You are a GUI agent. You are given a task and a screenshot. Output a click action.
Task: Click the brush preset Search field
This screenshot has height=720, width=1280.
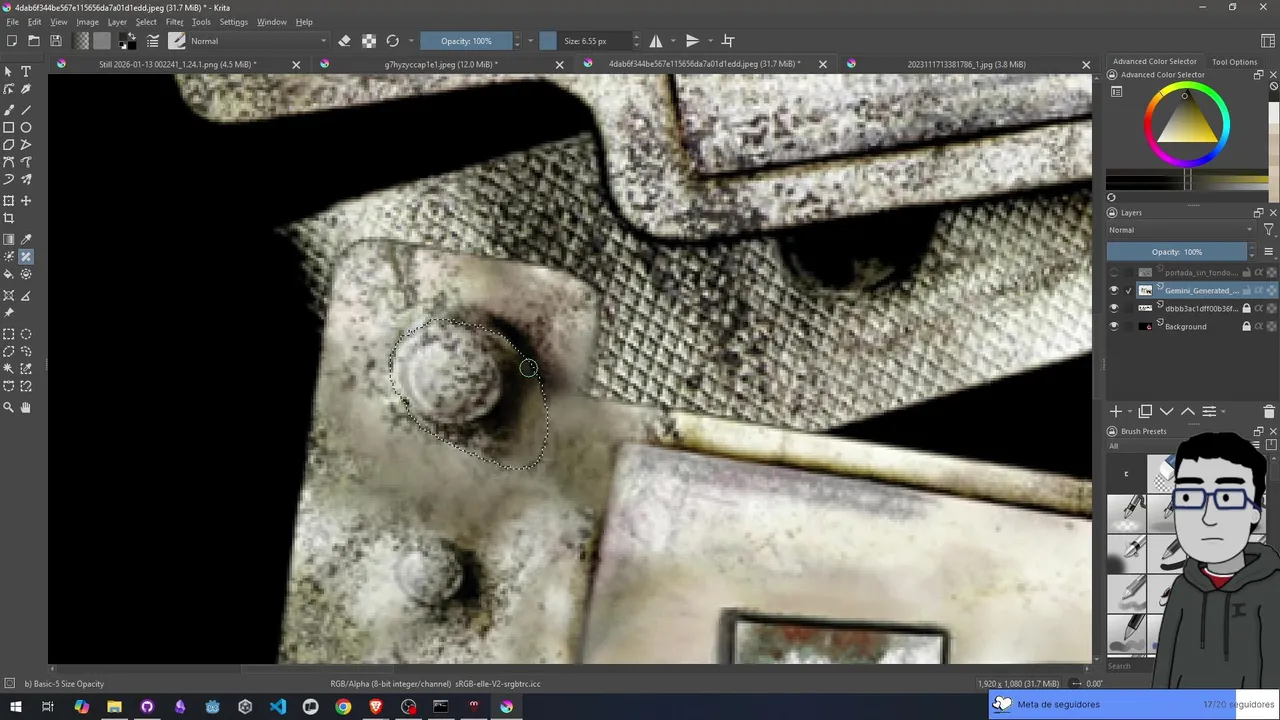(1130, 666)
